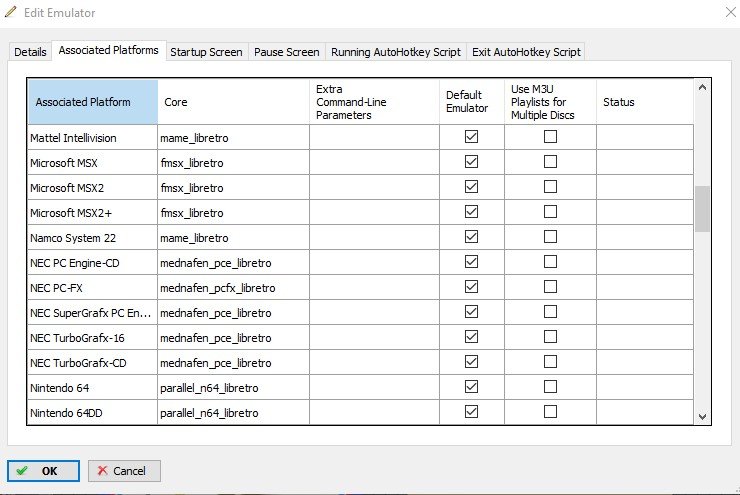Open the Running AutoHotkey Script tab
The width and height of the screenshot is (740, 495).
click(395, 52)
